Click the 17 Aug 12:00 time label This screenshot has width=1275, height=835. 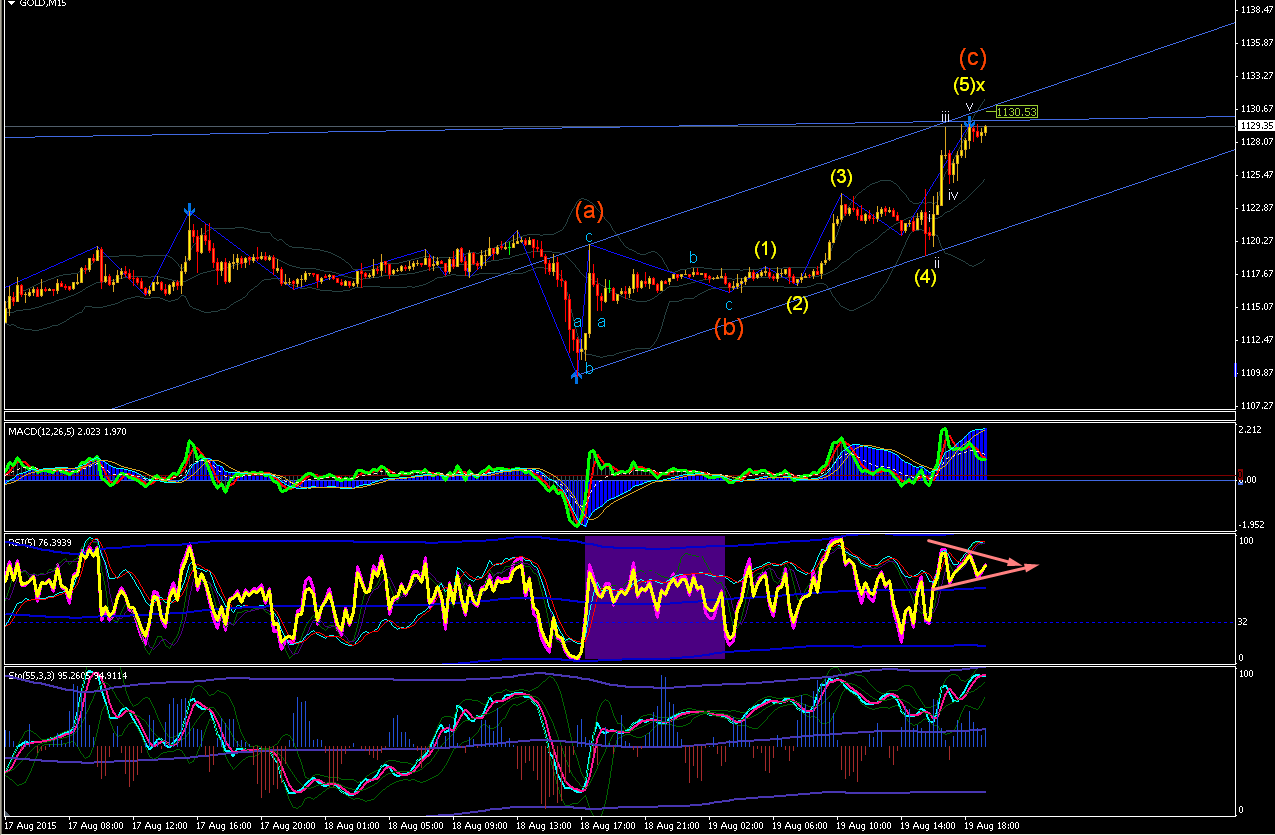[160, 826]
